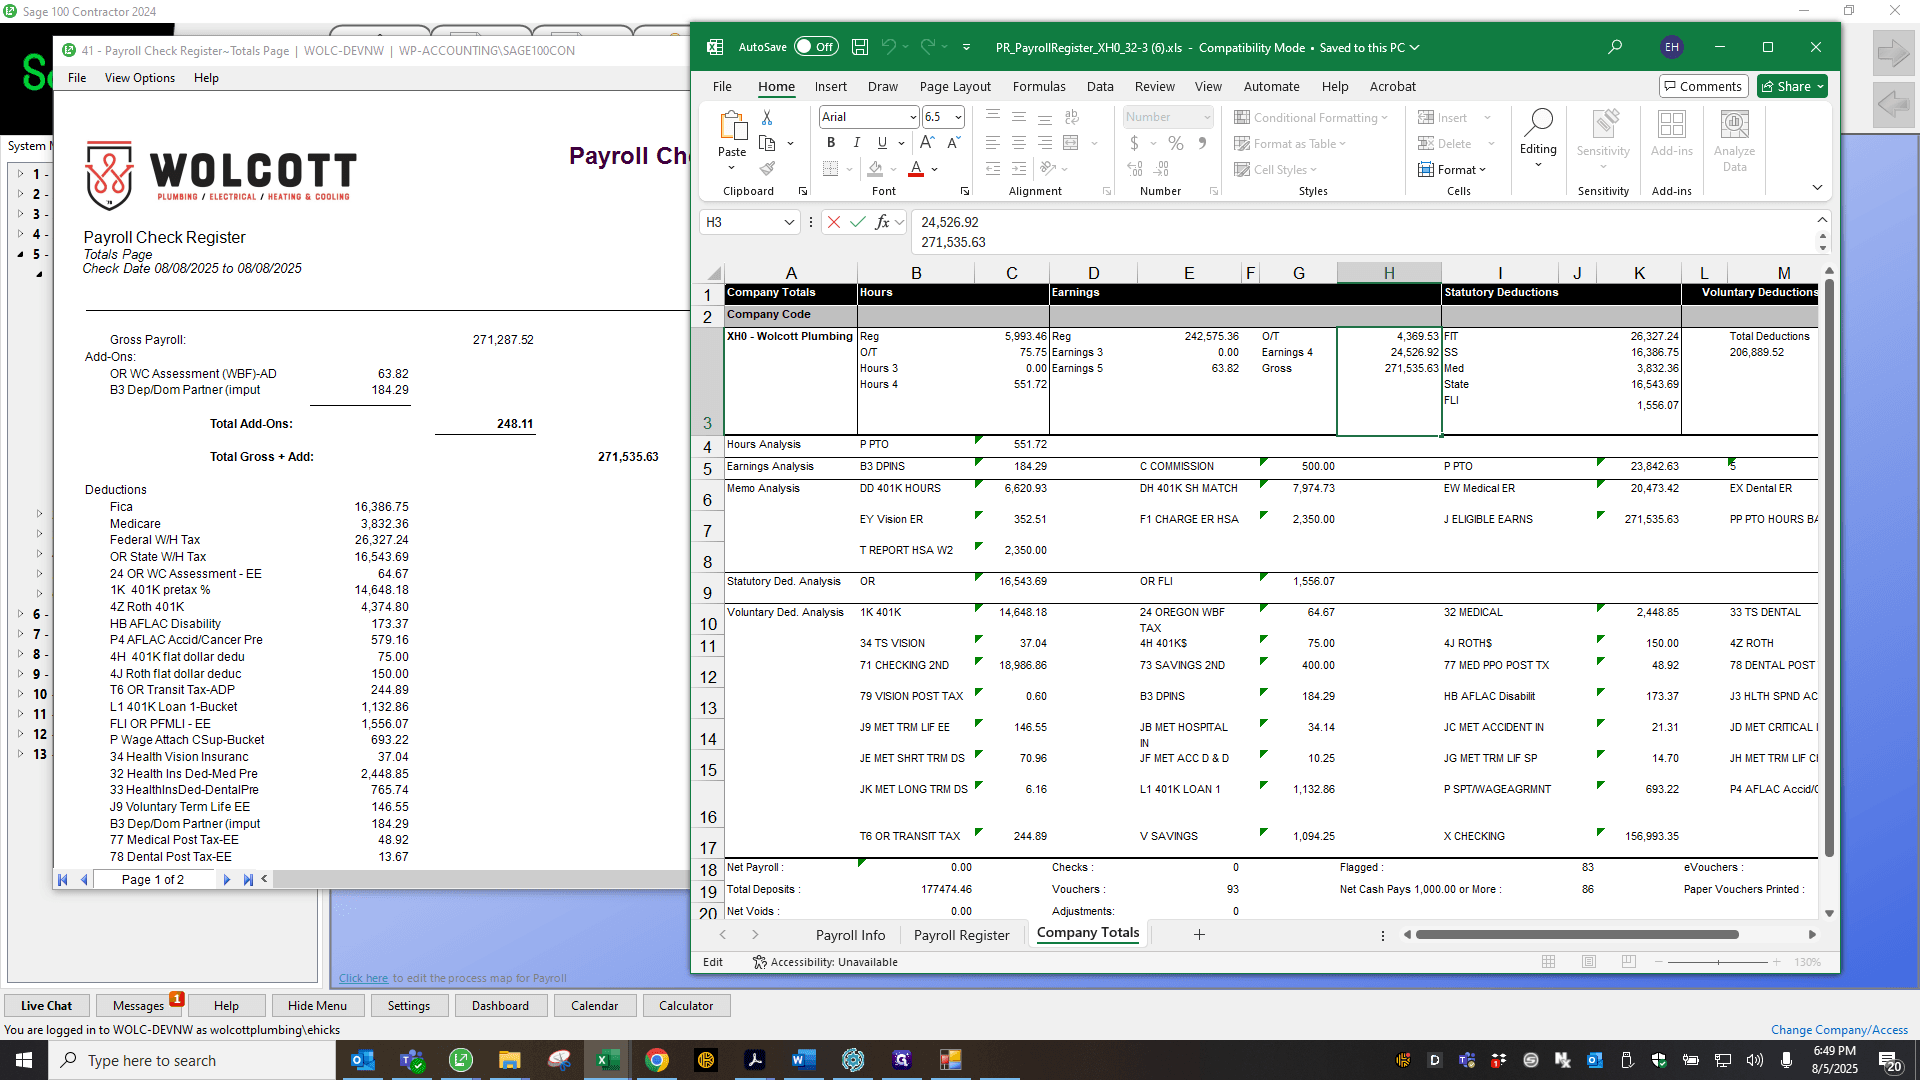
Task: Expand tree node 6 in Sage sidebar
Action: 20,614
